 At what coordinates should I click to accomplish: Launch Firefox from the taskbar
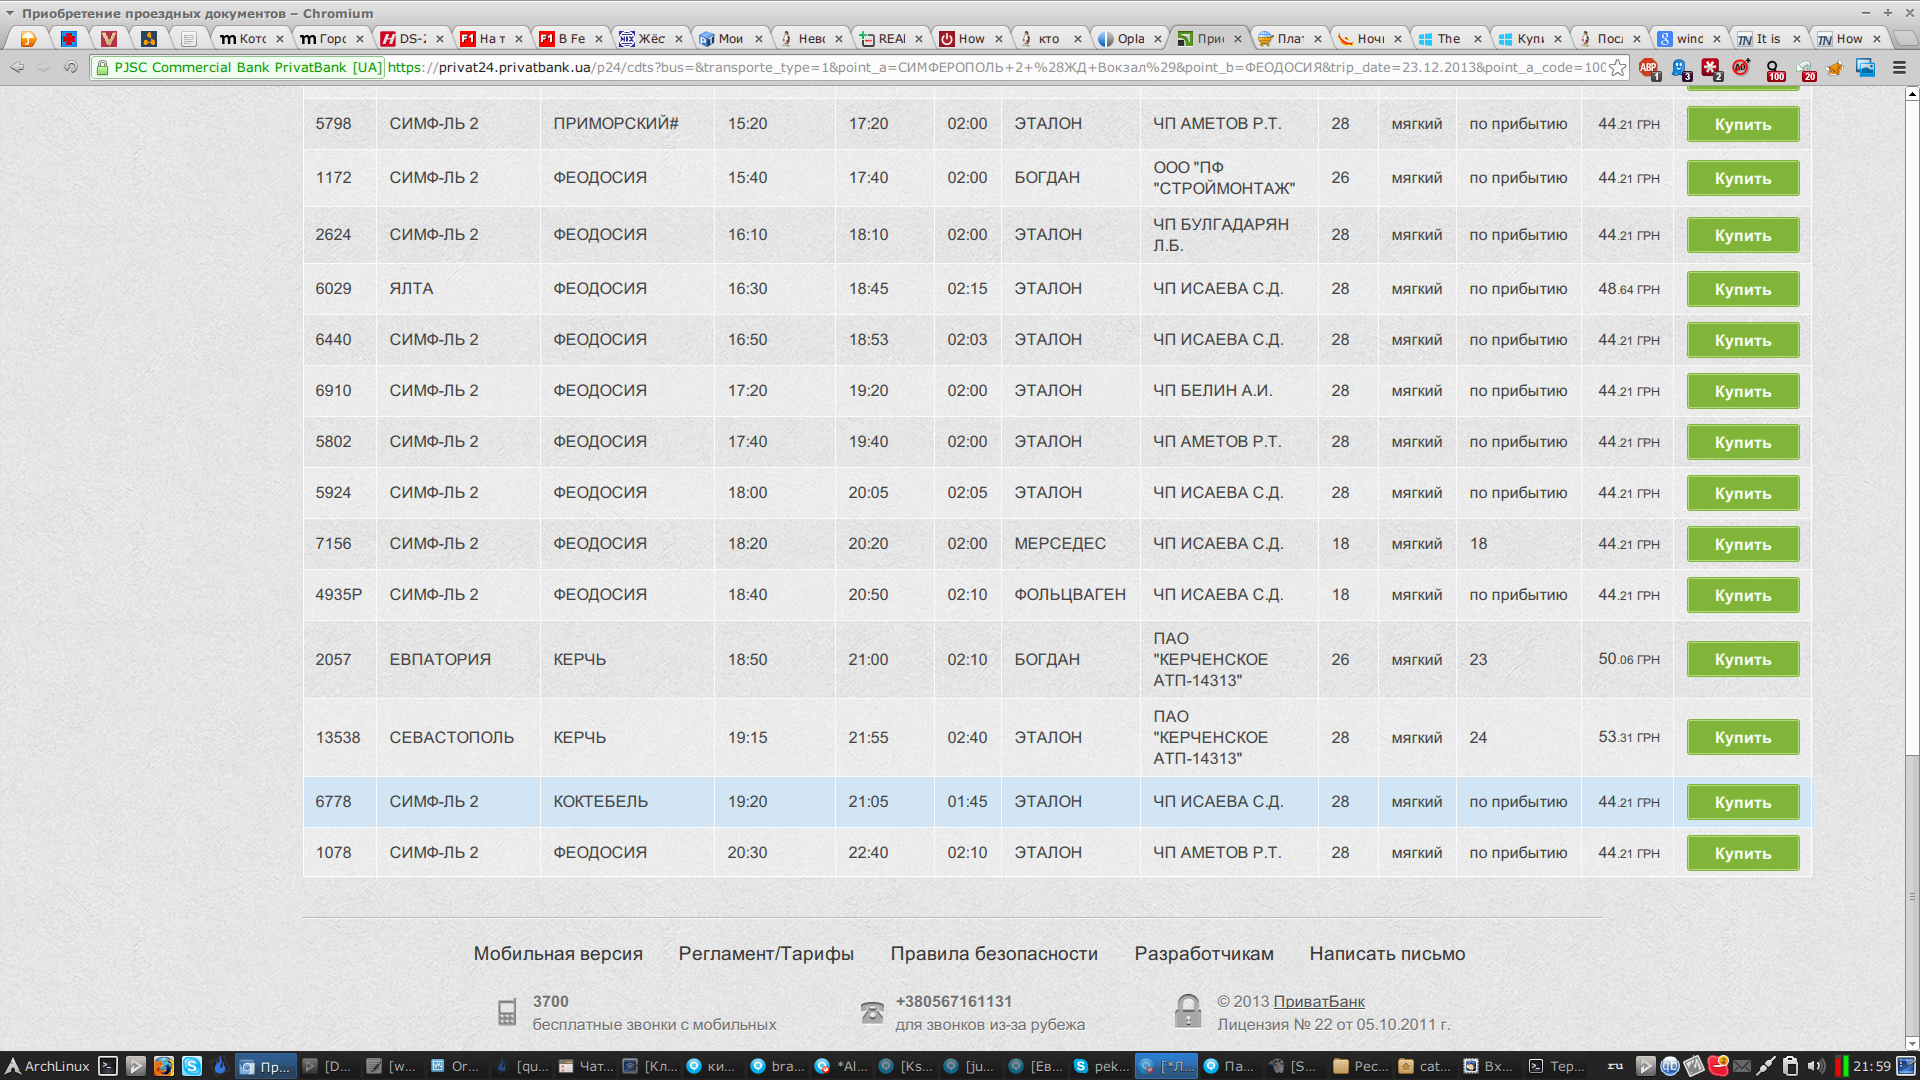[x=164, y=1066]
